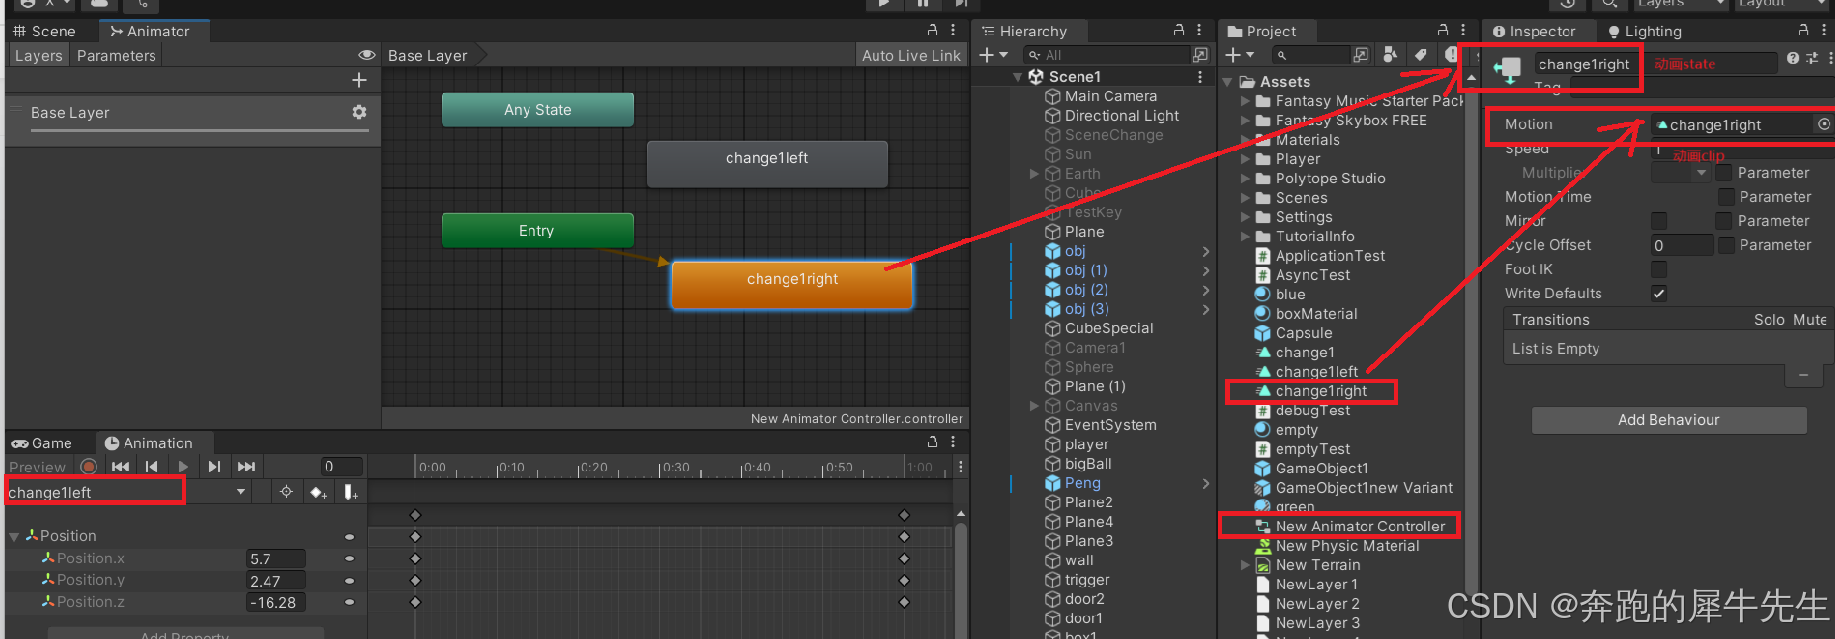Click Project Search by Type icon

click(x=1390, y=54)
